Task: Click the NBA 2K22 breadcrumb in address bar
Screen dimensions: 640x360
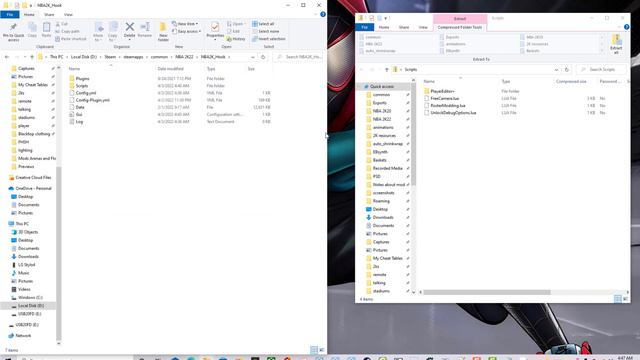Action: (184, 57)
